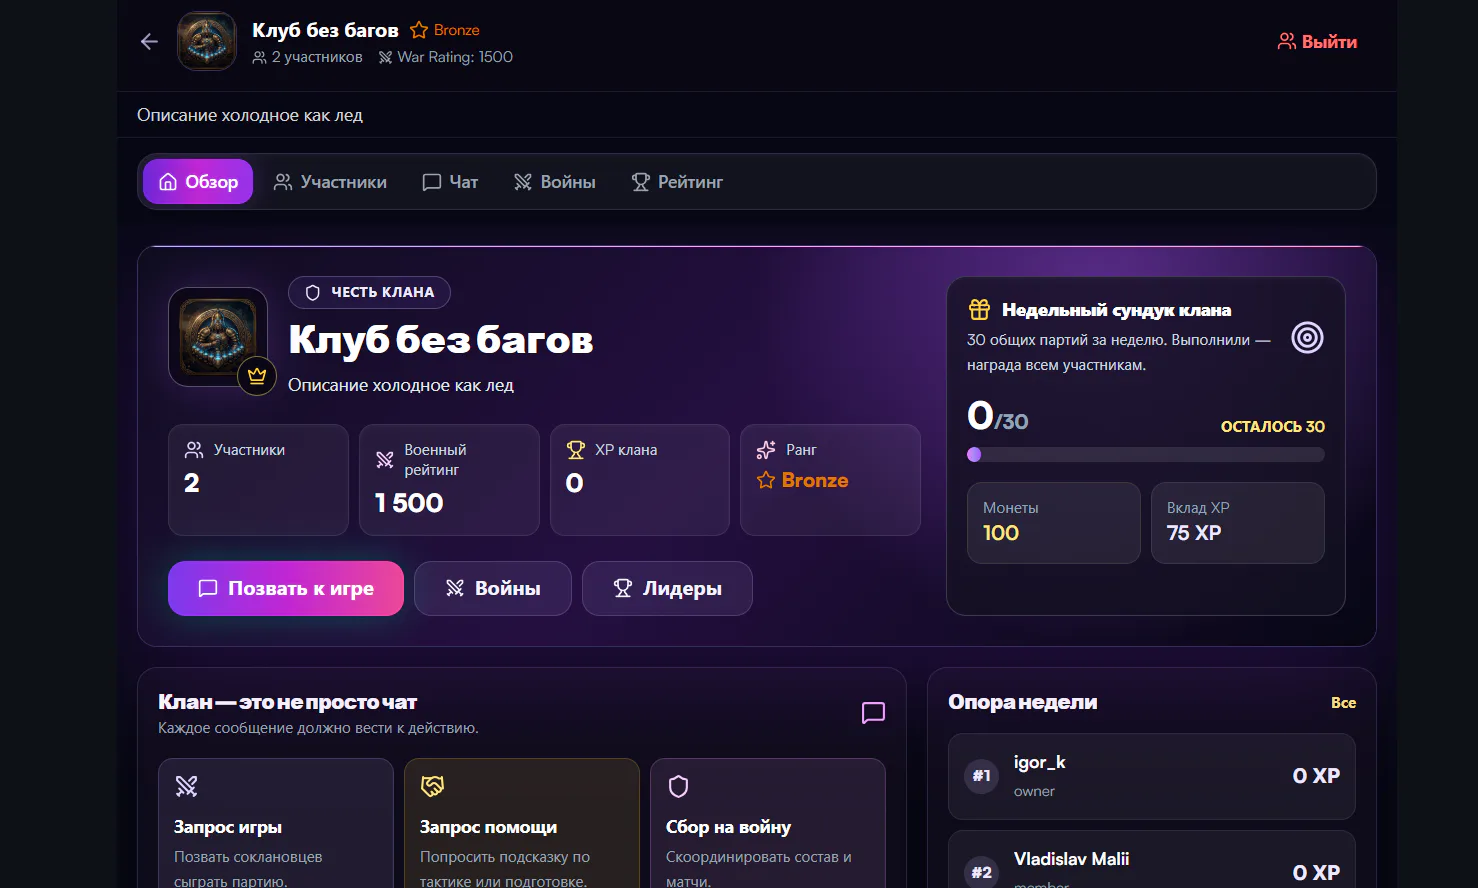The image size is (1478, 888).
Task: Click the Военный рейтинг swords icon
Action: pyautogui.click(x=385, y=460)
